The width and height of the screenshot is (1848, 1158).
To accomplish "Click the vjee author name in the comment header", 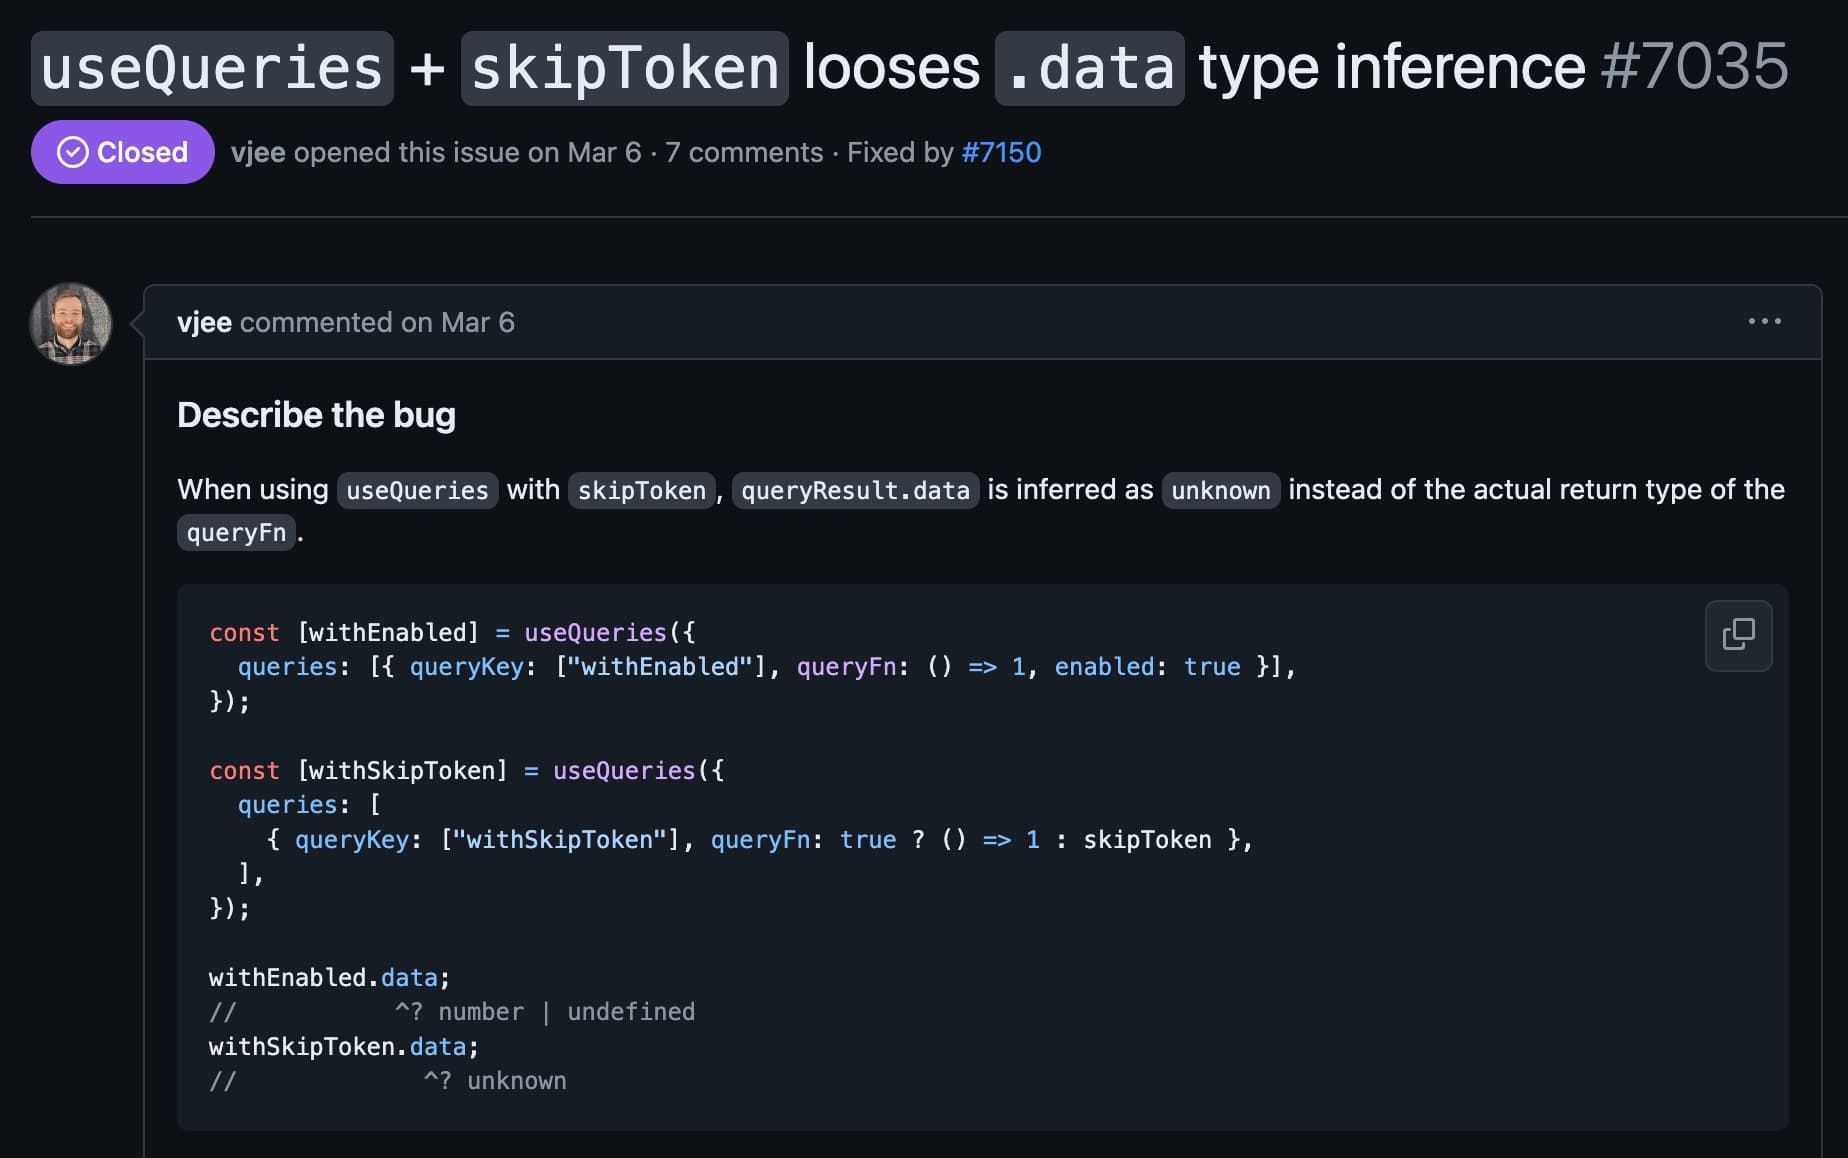I will pyautogui.click(x=204, y=322).
